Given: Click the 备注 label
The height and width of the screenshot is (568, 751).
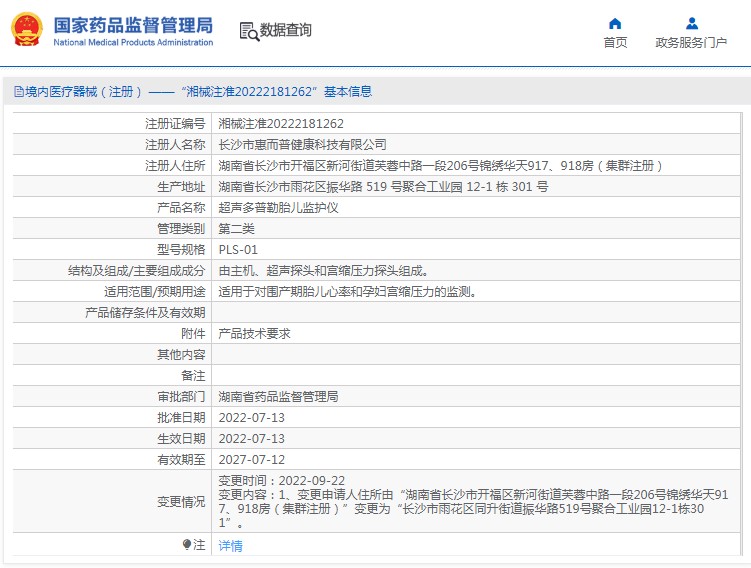Looking at the screenshot, I should pyautogui.click(x=193, y=376).
